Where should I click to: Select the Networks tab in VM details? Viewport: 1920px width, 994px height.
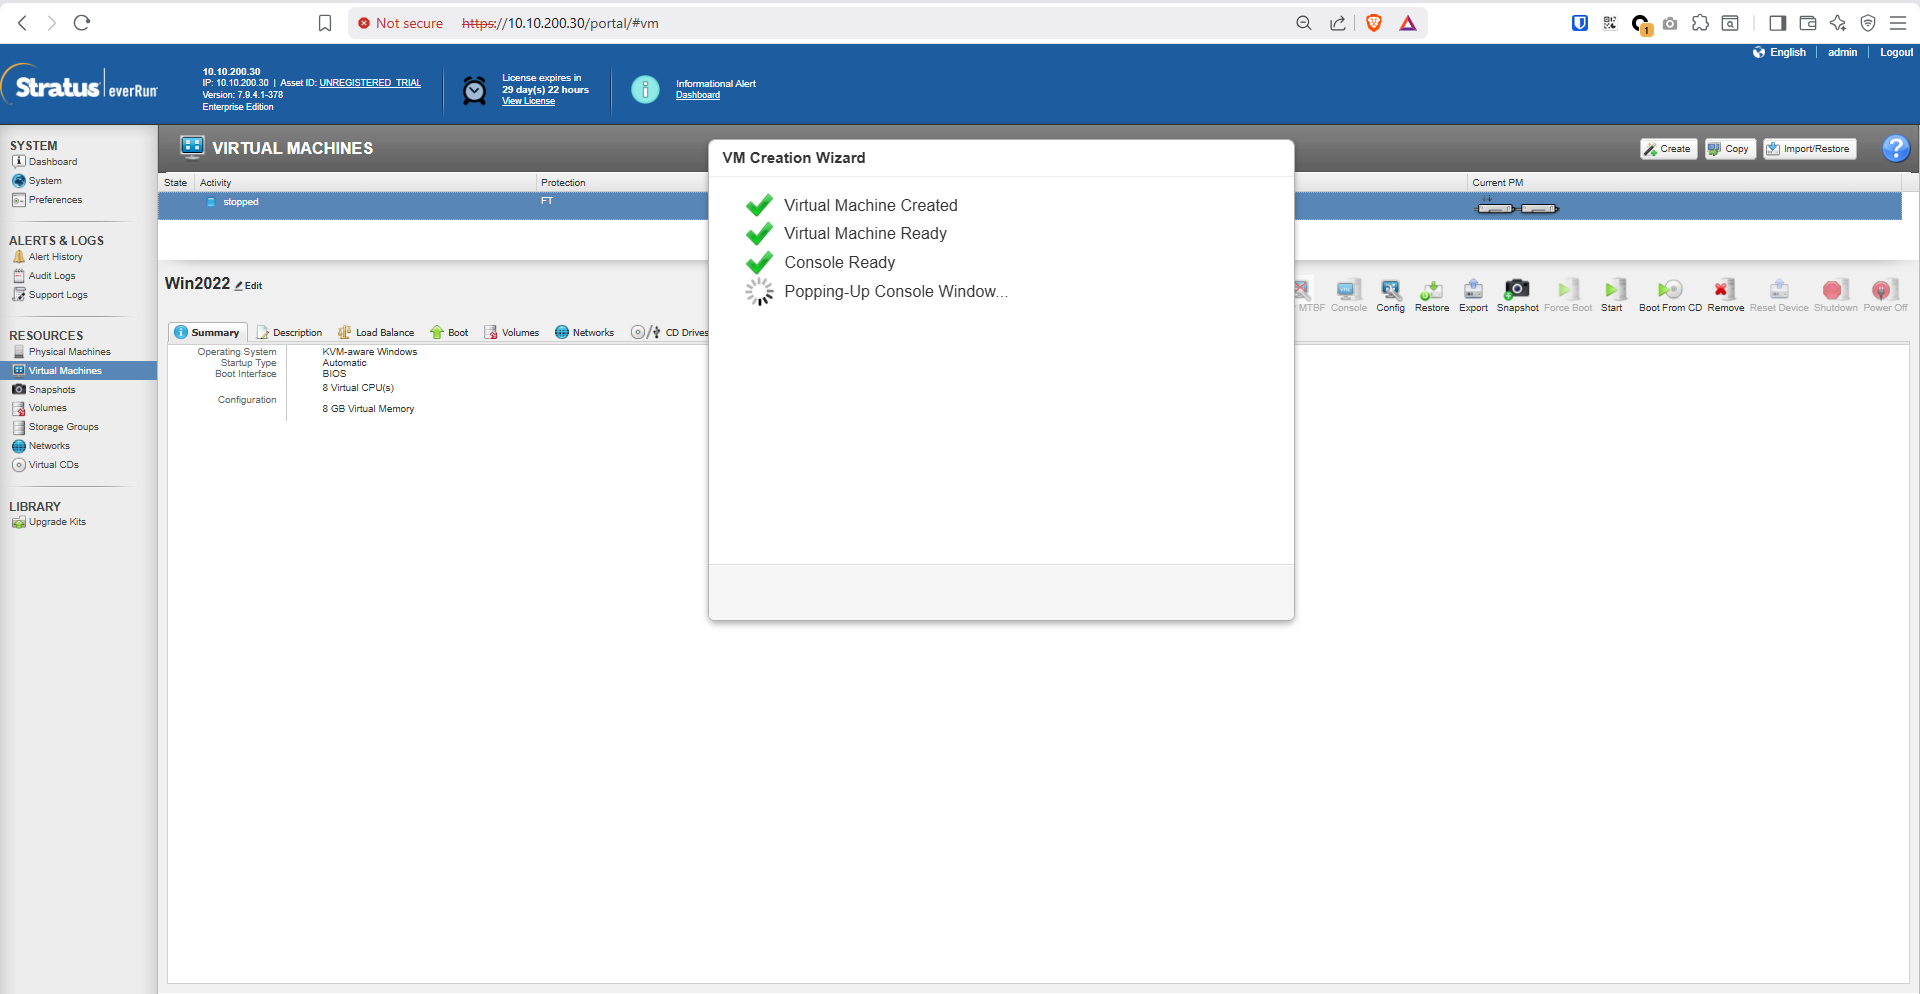[585, 333]
